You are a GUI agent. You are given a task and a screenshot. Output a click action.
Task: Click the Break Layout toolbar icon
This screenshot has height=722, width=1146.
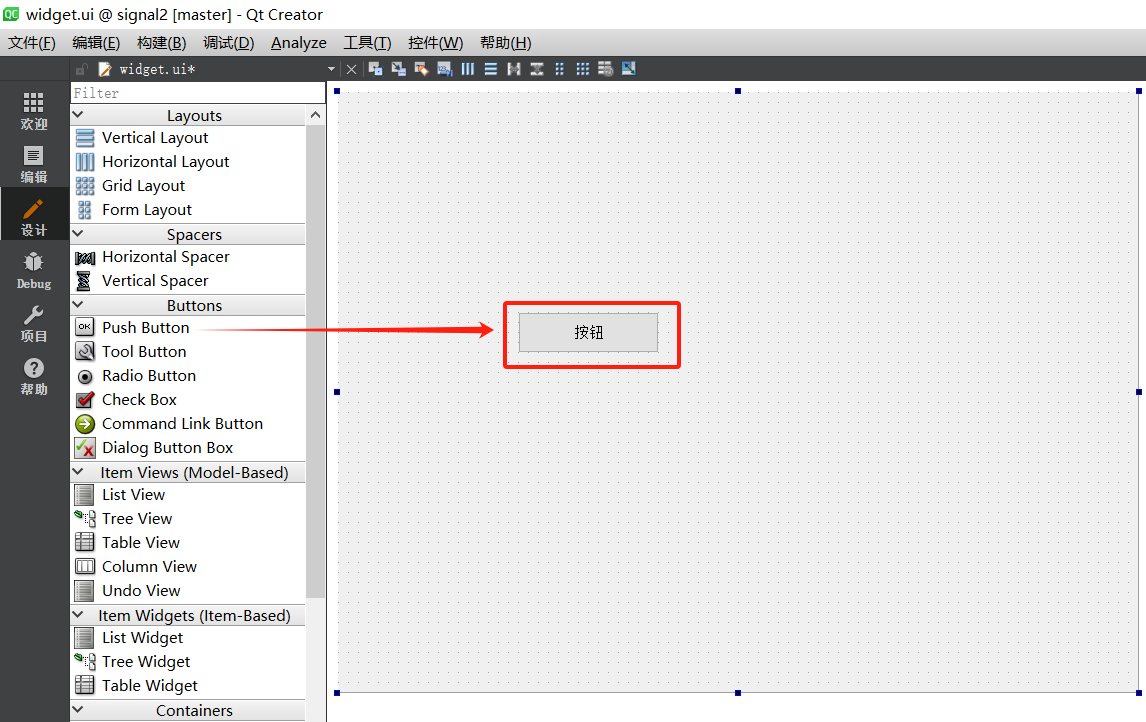coord(605,69)
